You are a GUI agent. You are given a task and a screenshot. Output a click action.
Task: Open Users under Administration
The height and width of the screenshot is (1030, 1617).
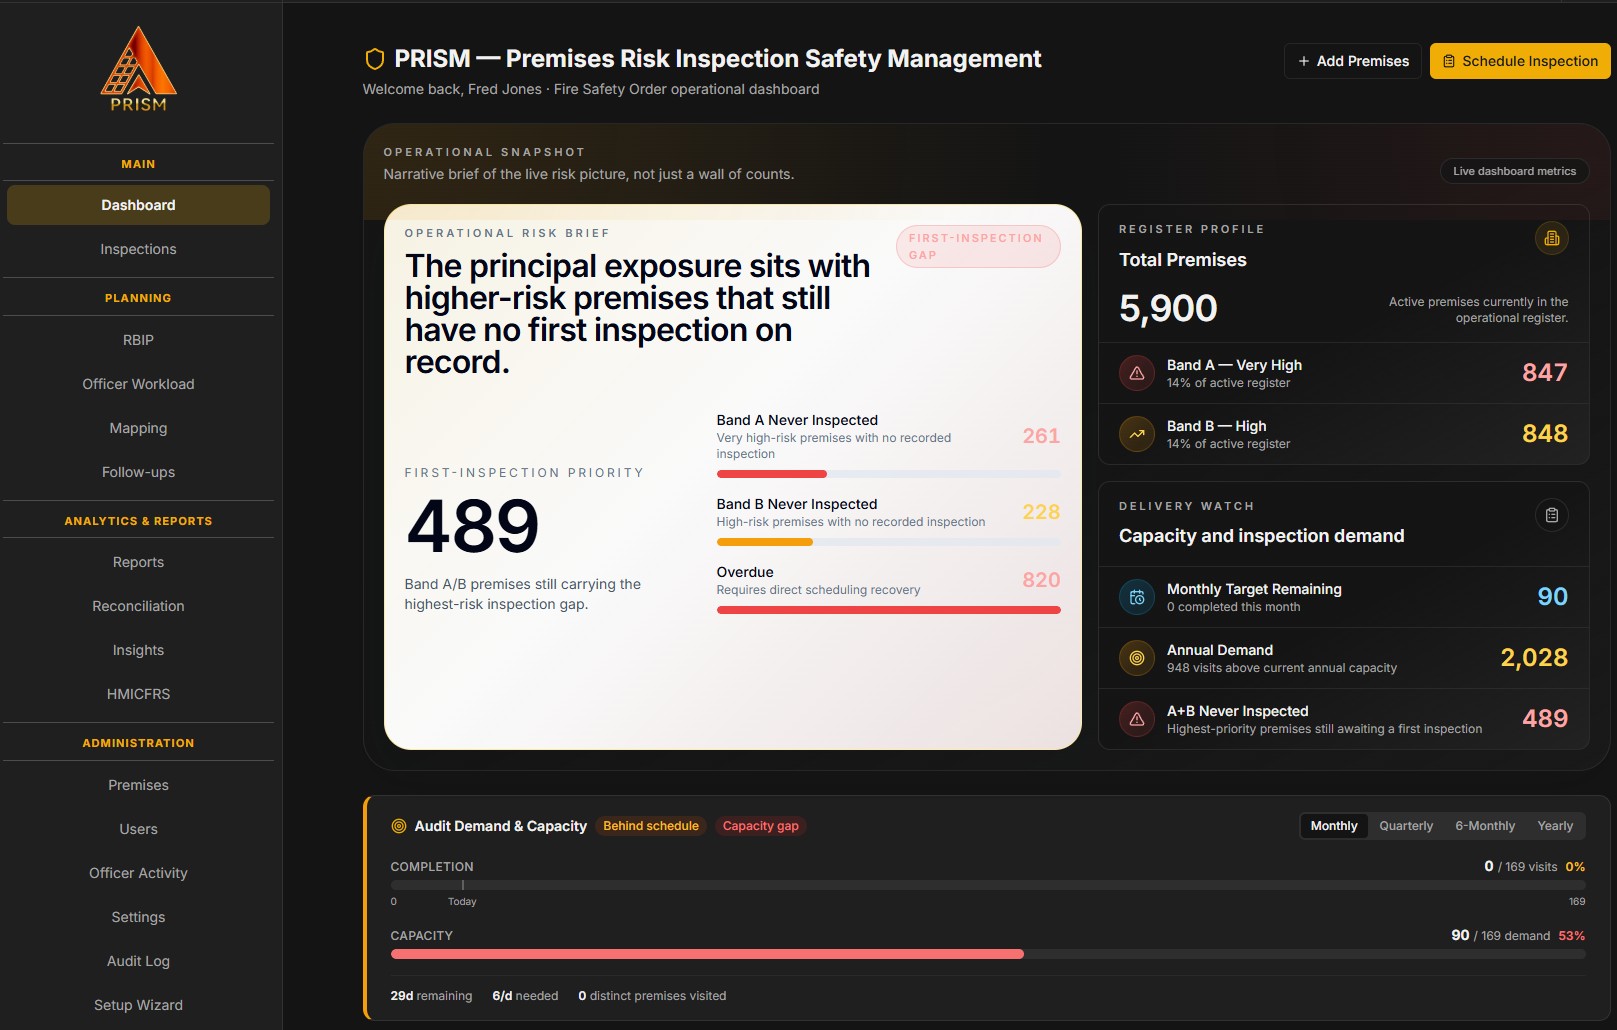[x=138, y=829]
